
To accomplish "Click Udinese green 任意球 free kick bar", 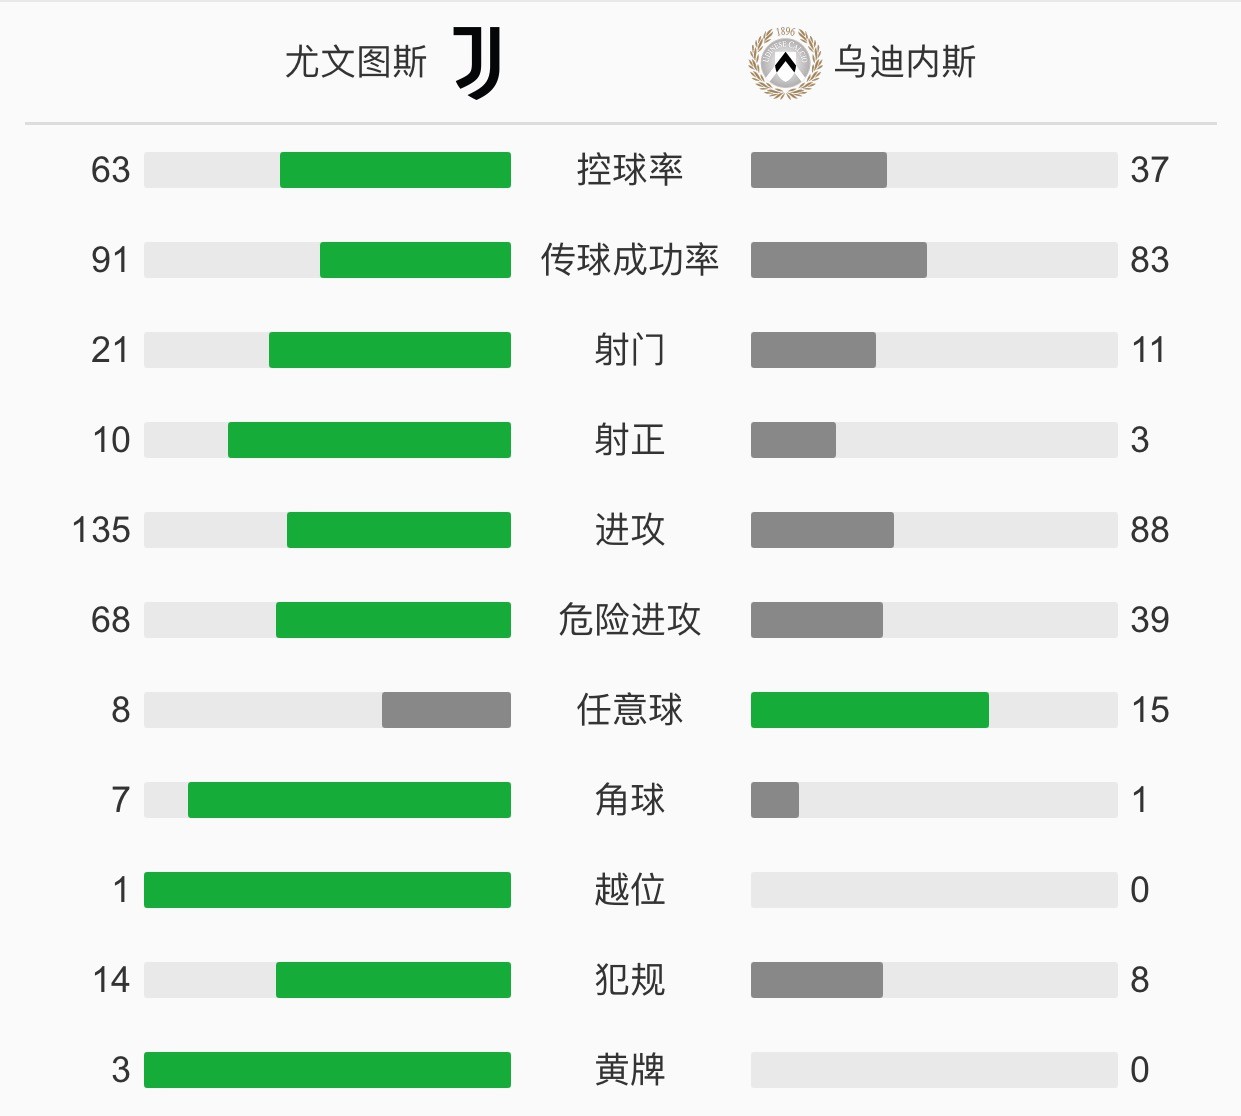I will (x=870, y=710).
